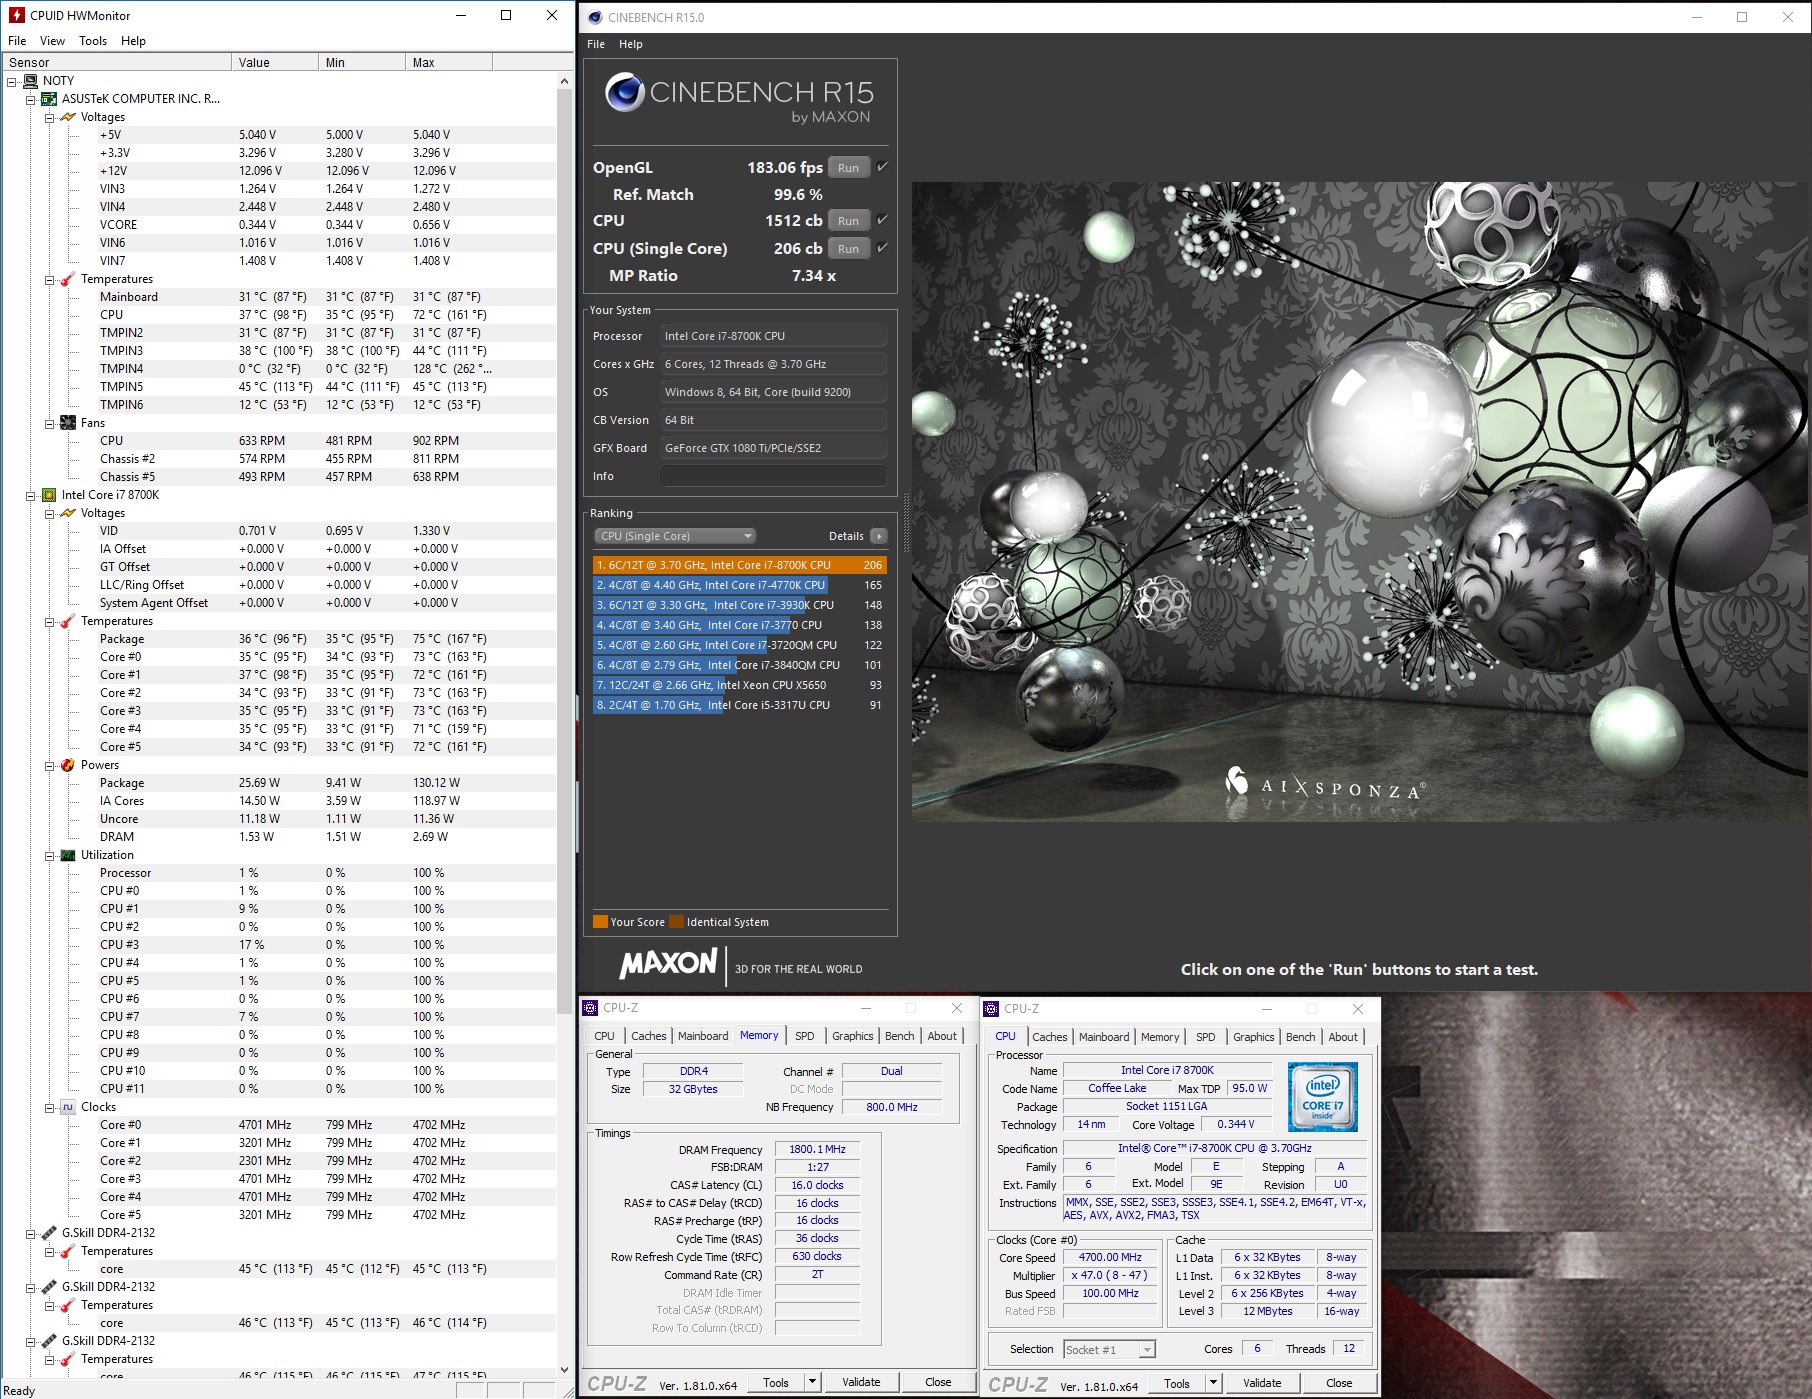Open Tools dropdown arrow in CPU CPU-Z window
Screen dimensions: 1812x1399
tap(1213, 1383)
